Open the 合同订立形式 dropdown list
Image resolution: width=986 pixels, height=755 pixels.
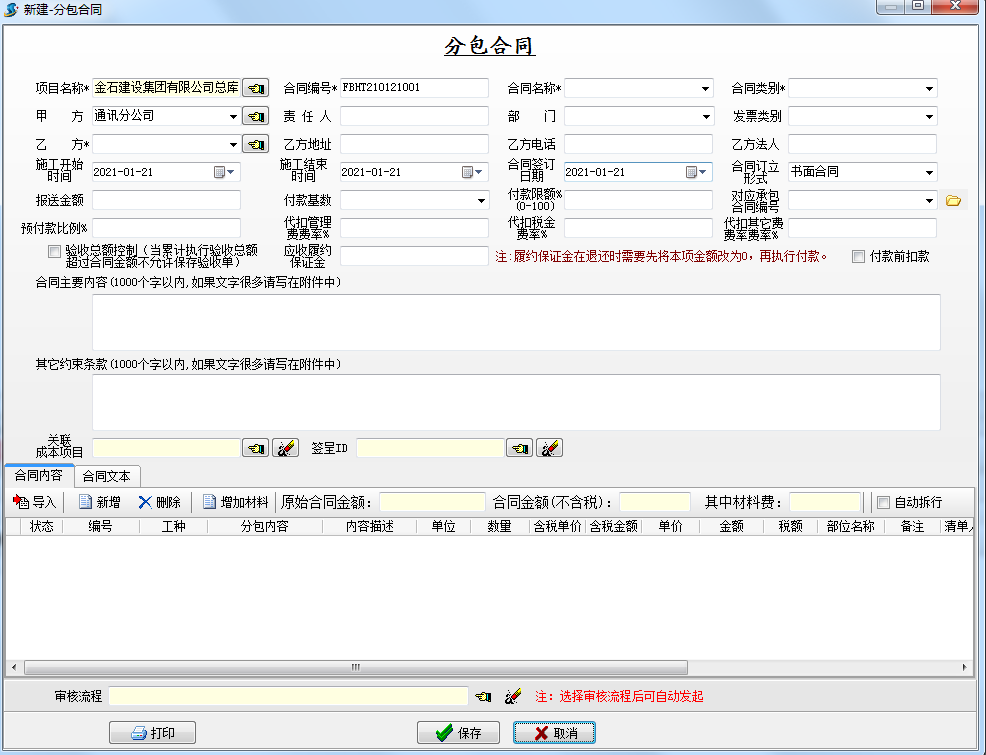click(929, 172)
